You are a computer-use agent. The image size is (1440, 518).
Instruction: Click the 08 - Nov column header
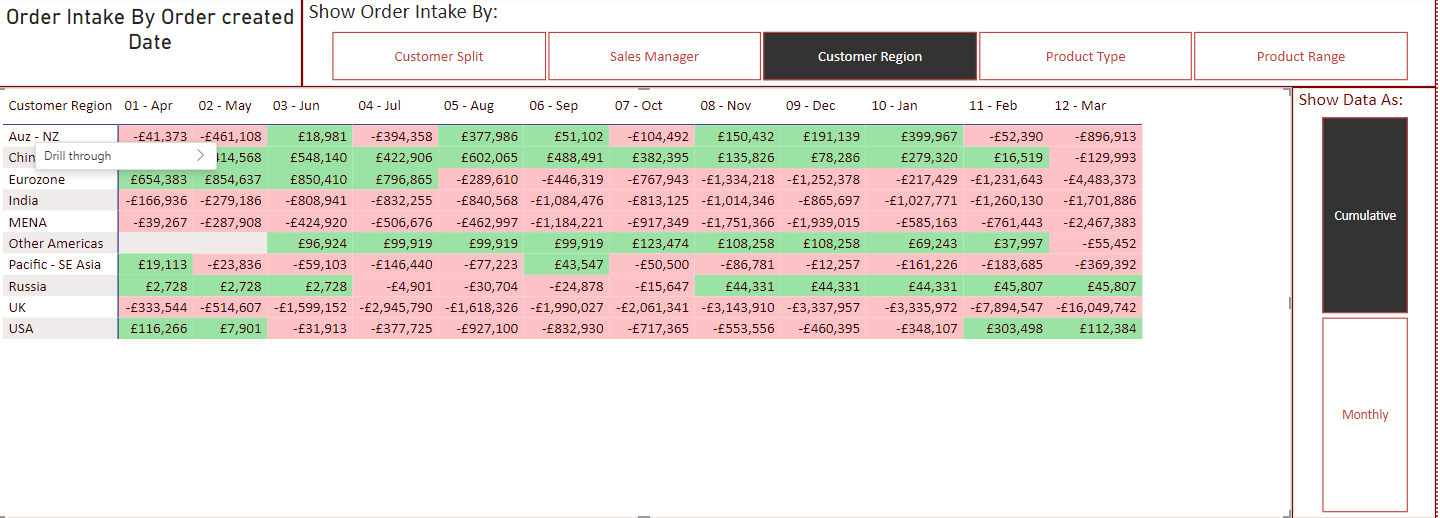coord(726,105)
